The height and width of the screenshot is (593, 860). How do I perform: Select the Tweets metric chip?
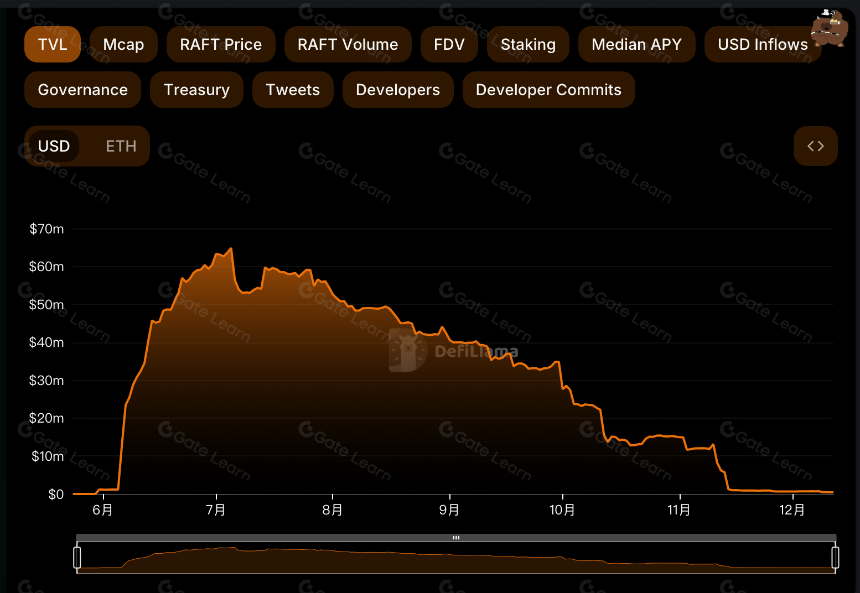pos(293,89)
